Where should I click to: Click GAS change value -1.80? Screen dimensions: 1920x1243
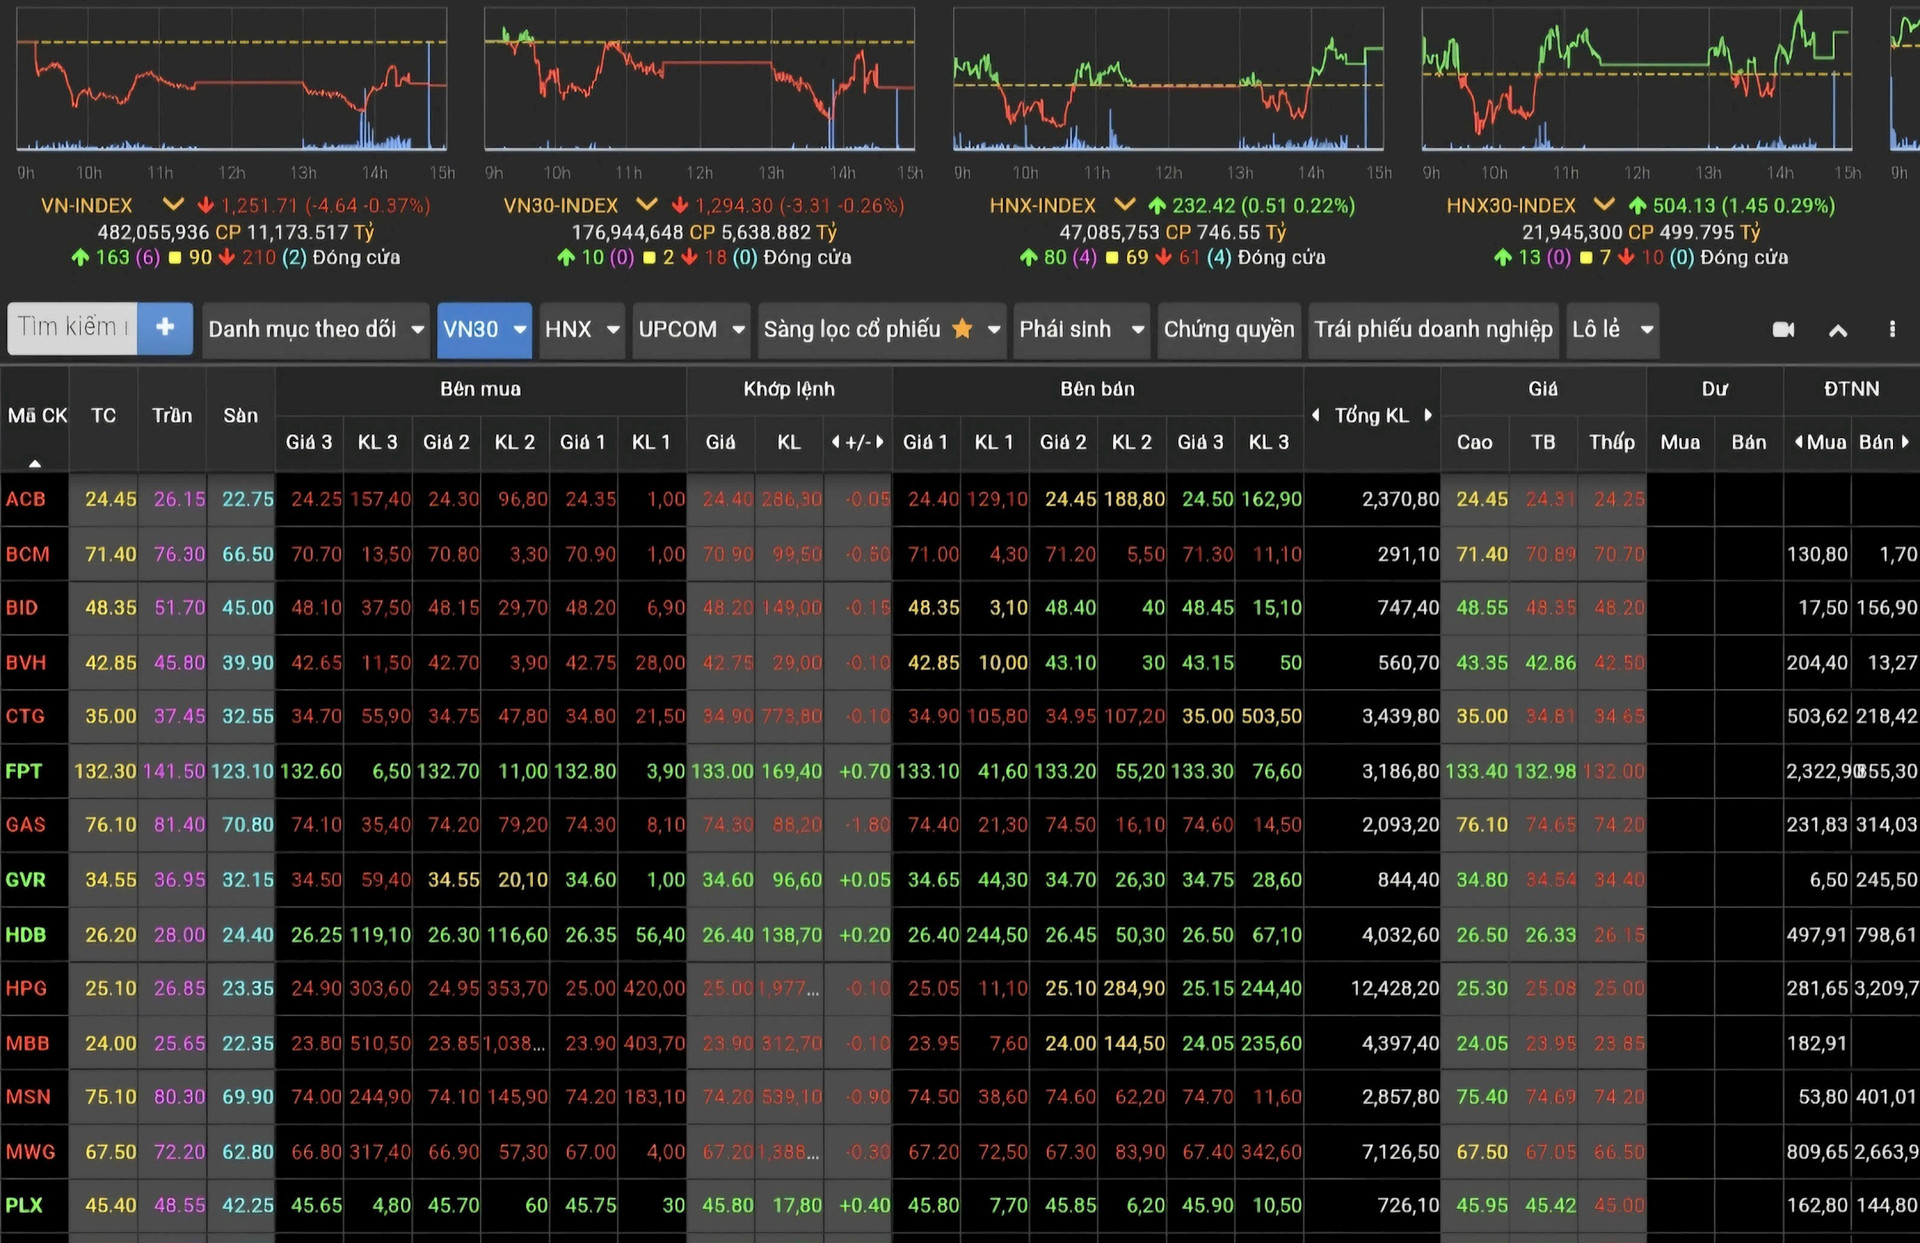tap(866, 825)
